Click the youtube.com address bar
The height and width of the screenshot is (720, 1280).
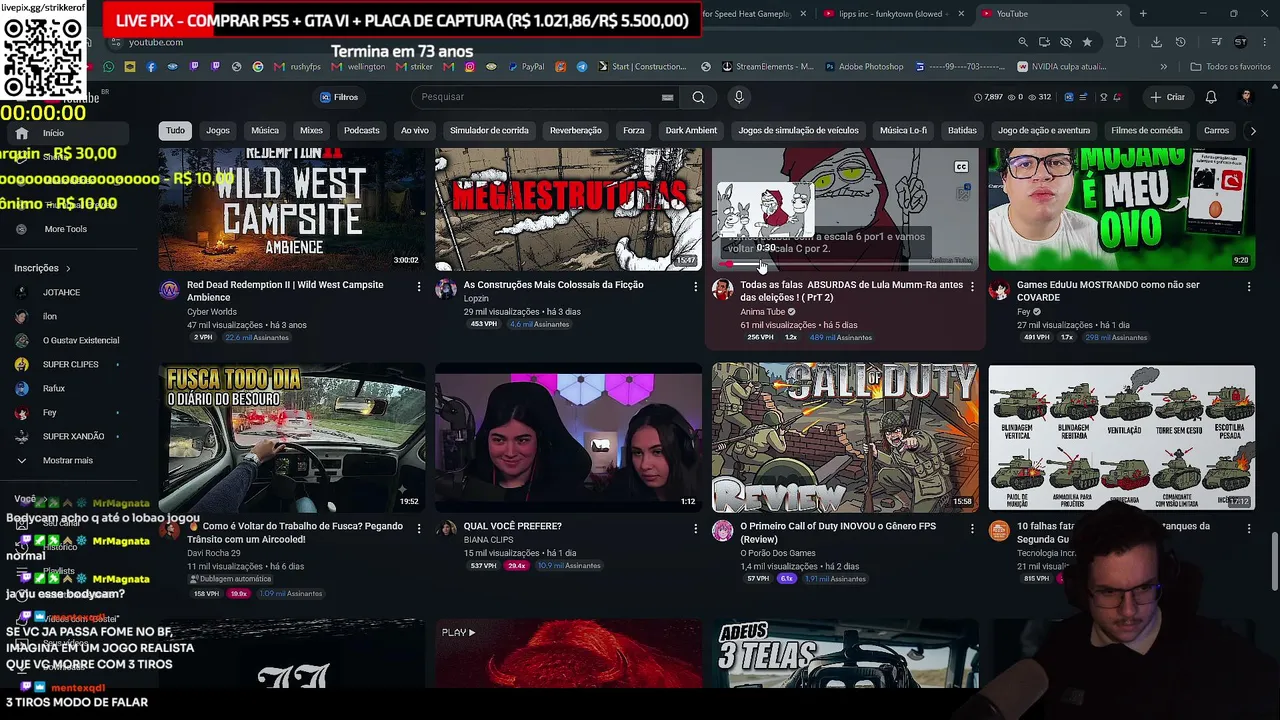(x=560, y=42)
